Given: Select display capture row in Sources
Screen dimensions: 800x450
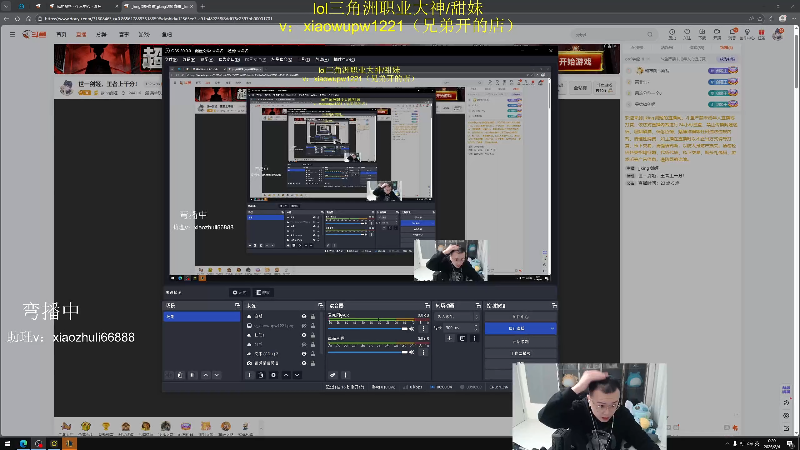Looking at the screenshot, I should point(280,326).
